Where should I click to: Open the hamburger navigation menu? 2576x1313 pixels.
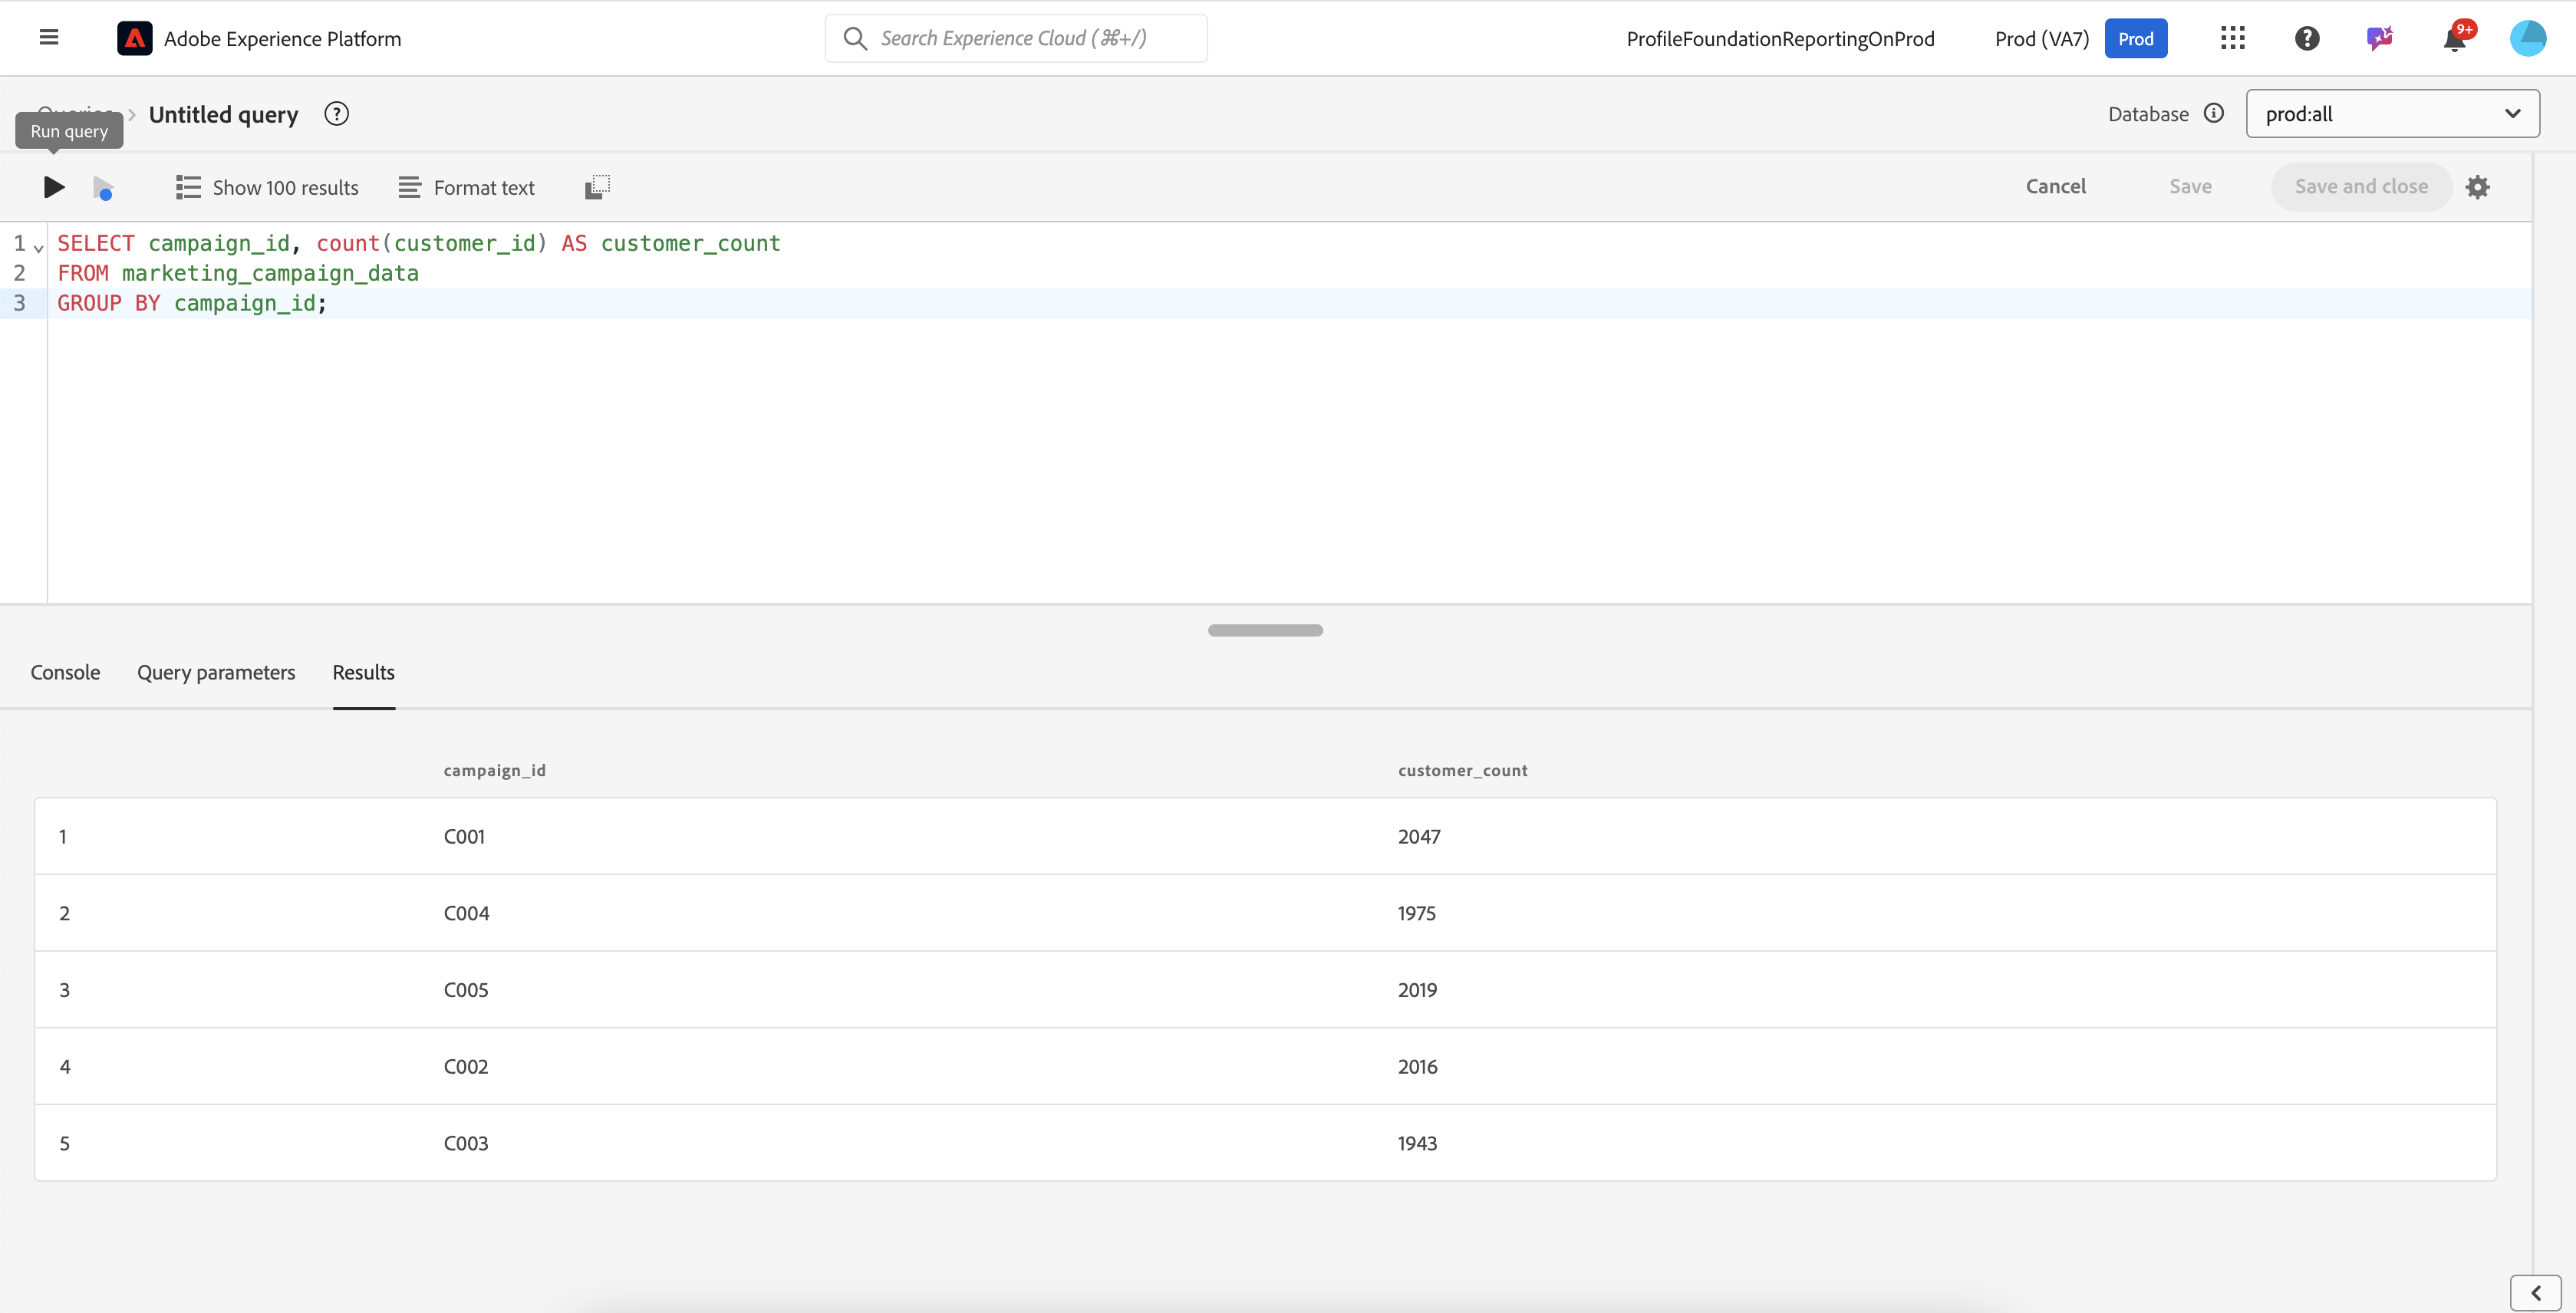pos(49,38)
